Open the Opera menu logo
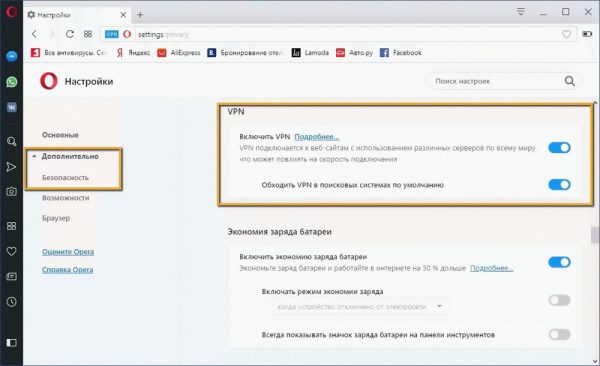 [x=11, y=11]
